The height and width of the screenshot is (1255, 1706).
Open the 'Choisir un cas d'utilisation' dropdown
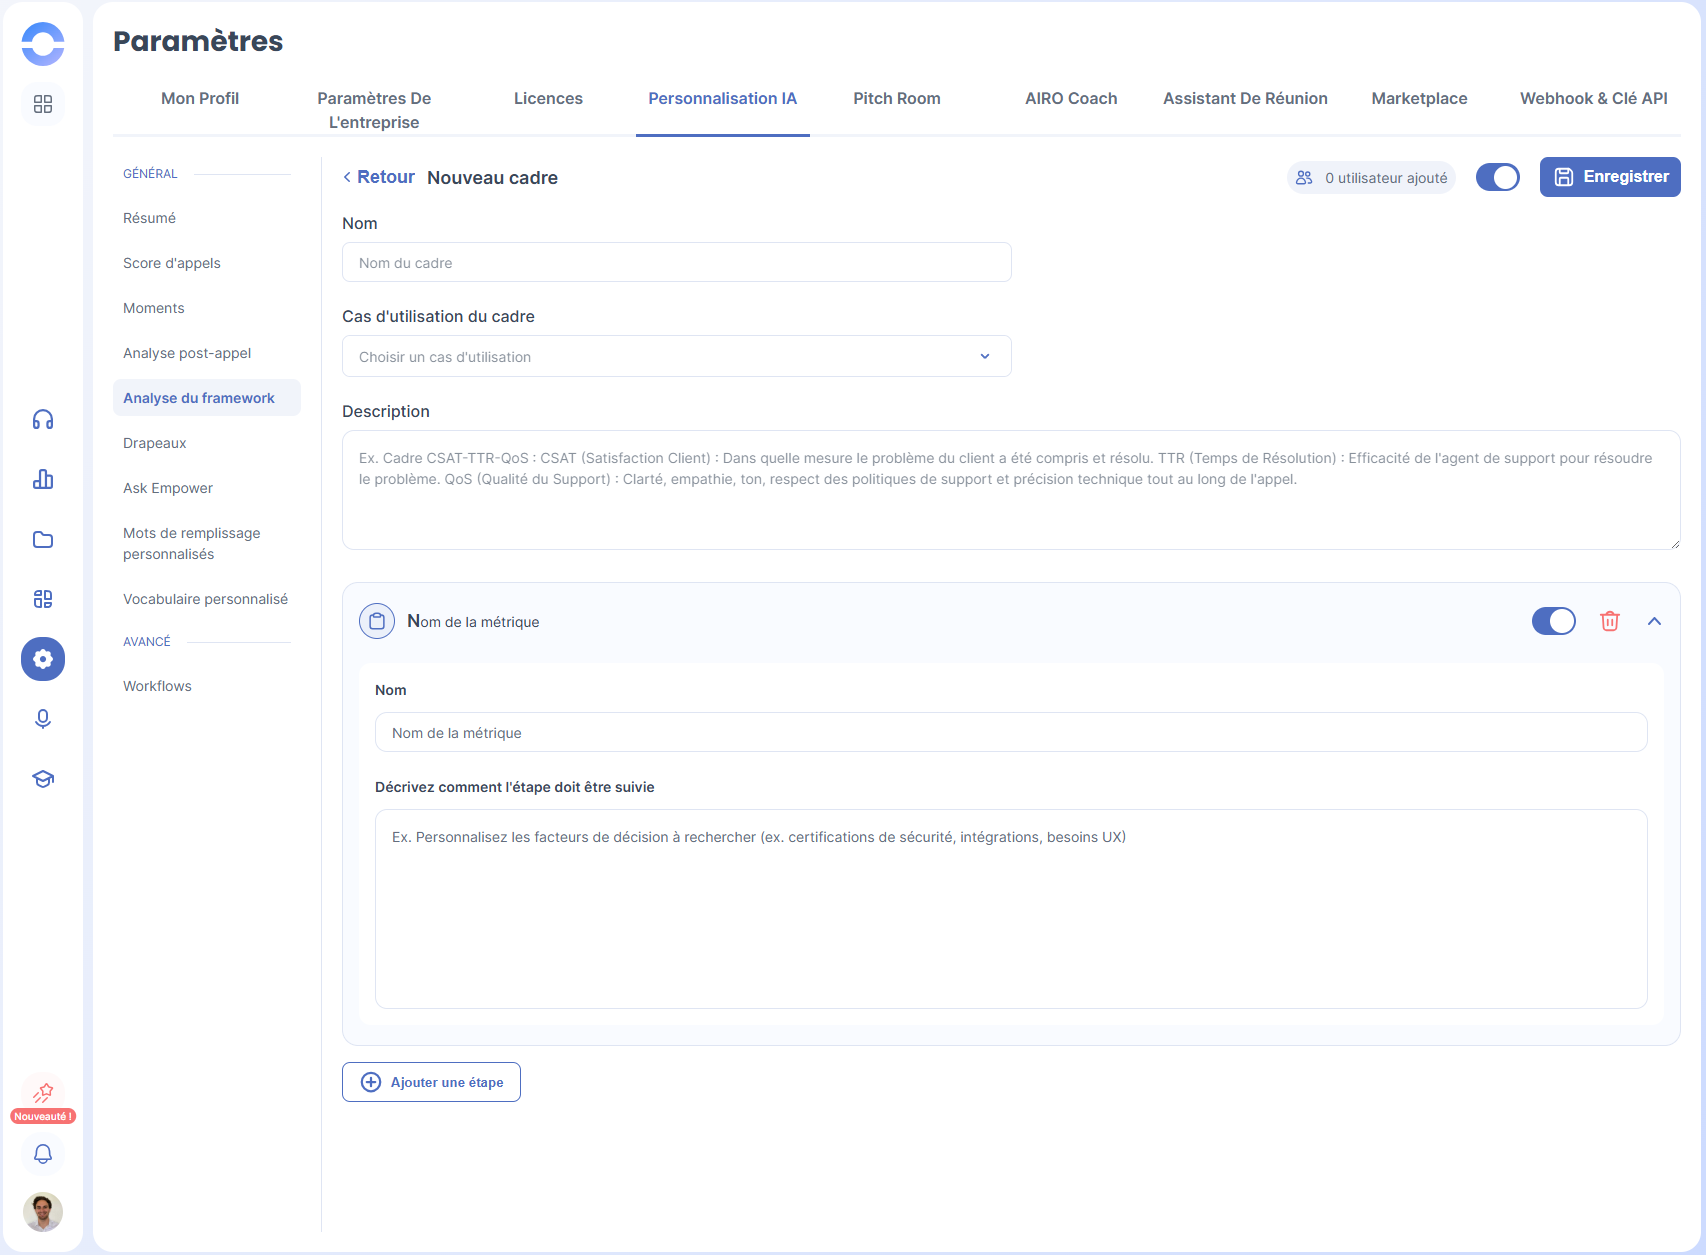point(676,357)
